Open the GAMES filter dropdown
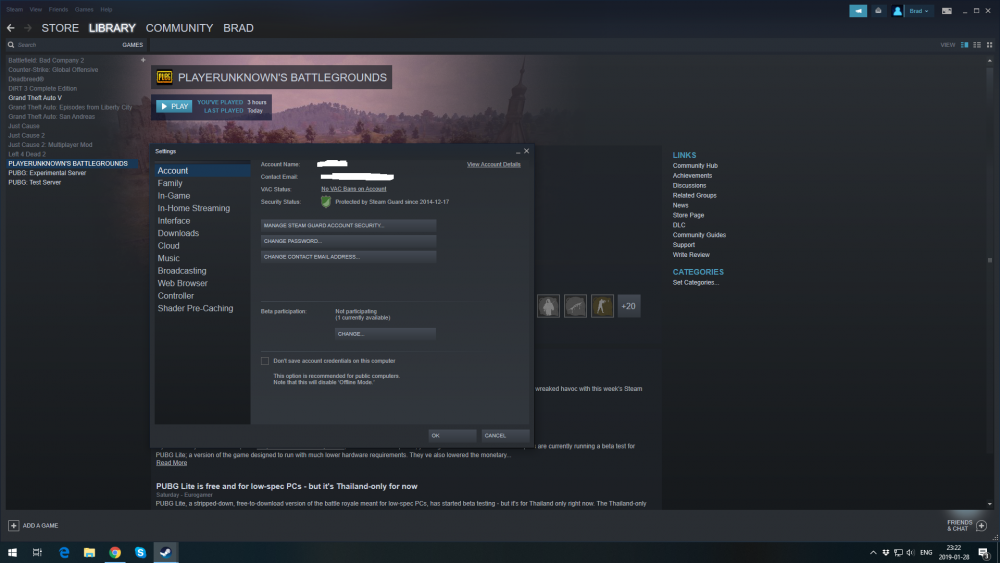The width and height of the screenshot is (1000, 563). (133, 45)
